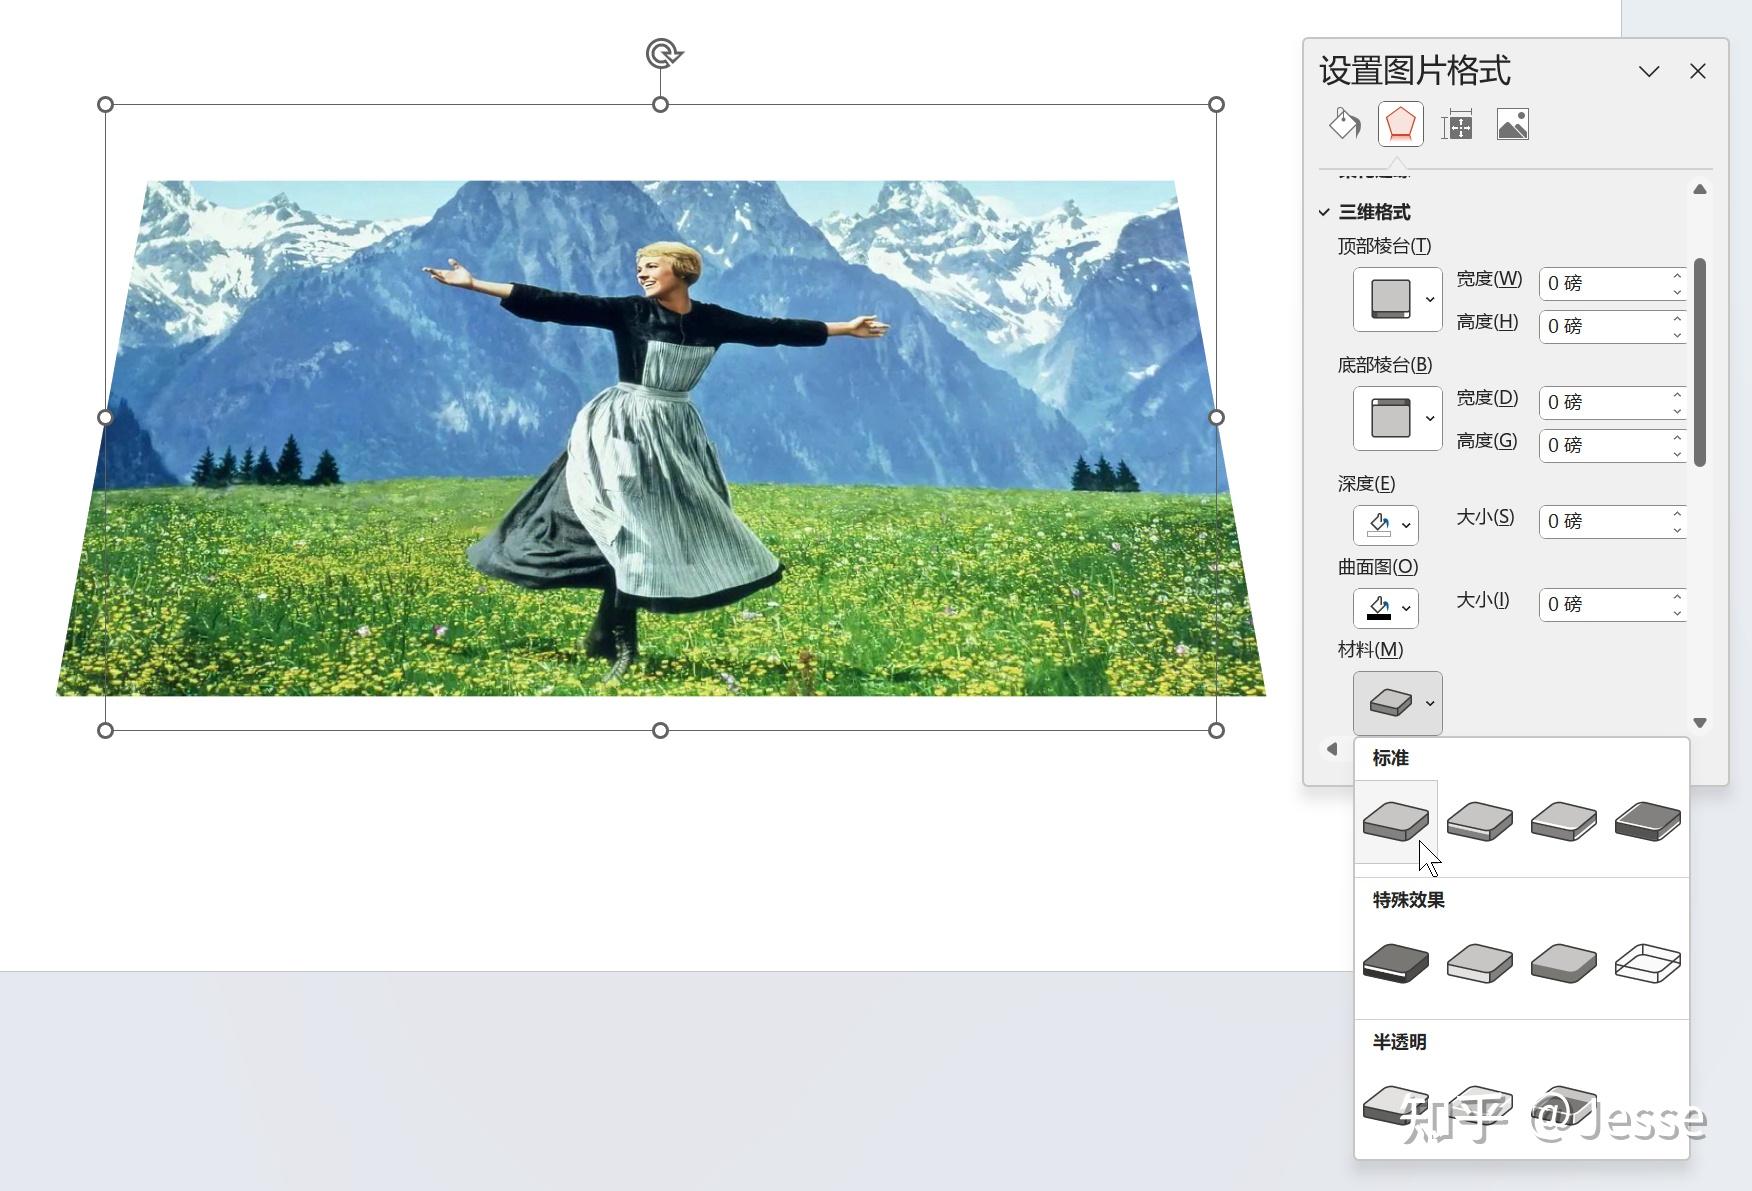This screenshot has height=1191, width=1752.
Task: Select fourth 标准 material (metal)
Action: point(1648,821)
